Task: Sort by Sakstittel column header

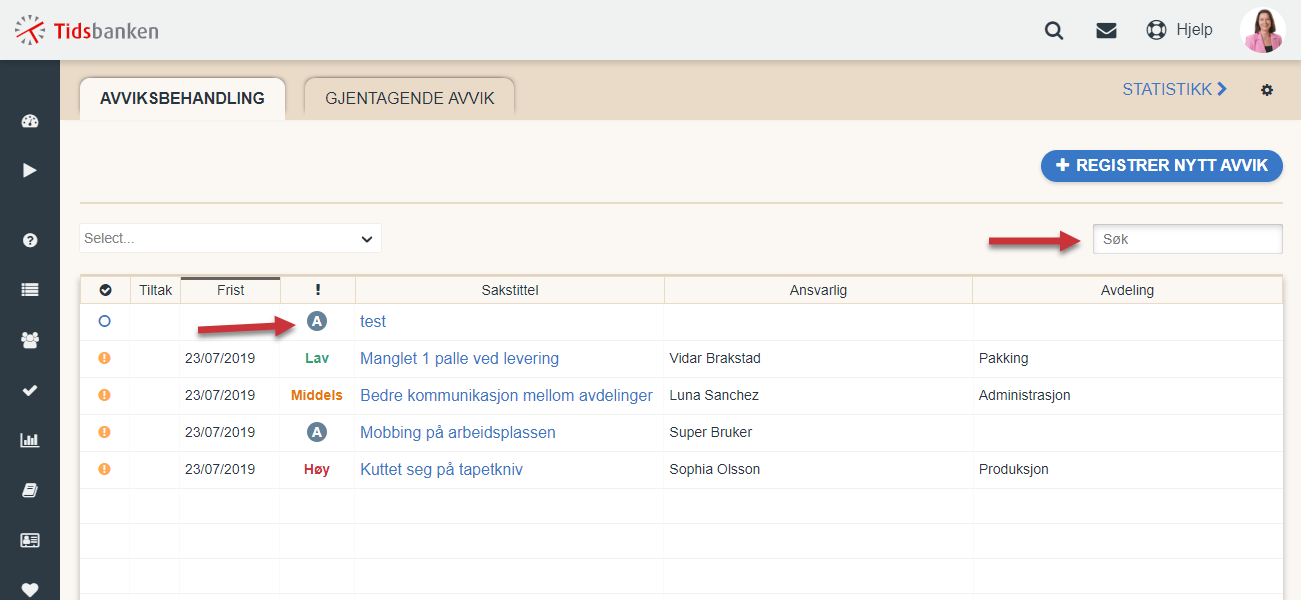Action: point(509,290)
